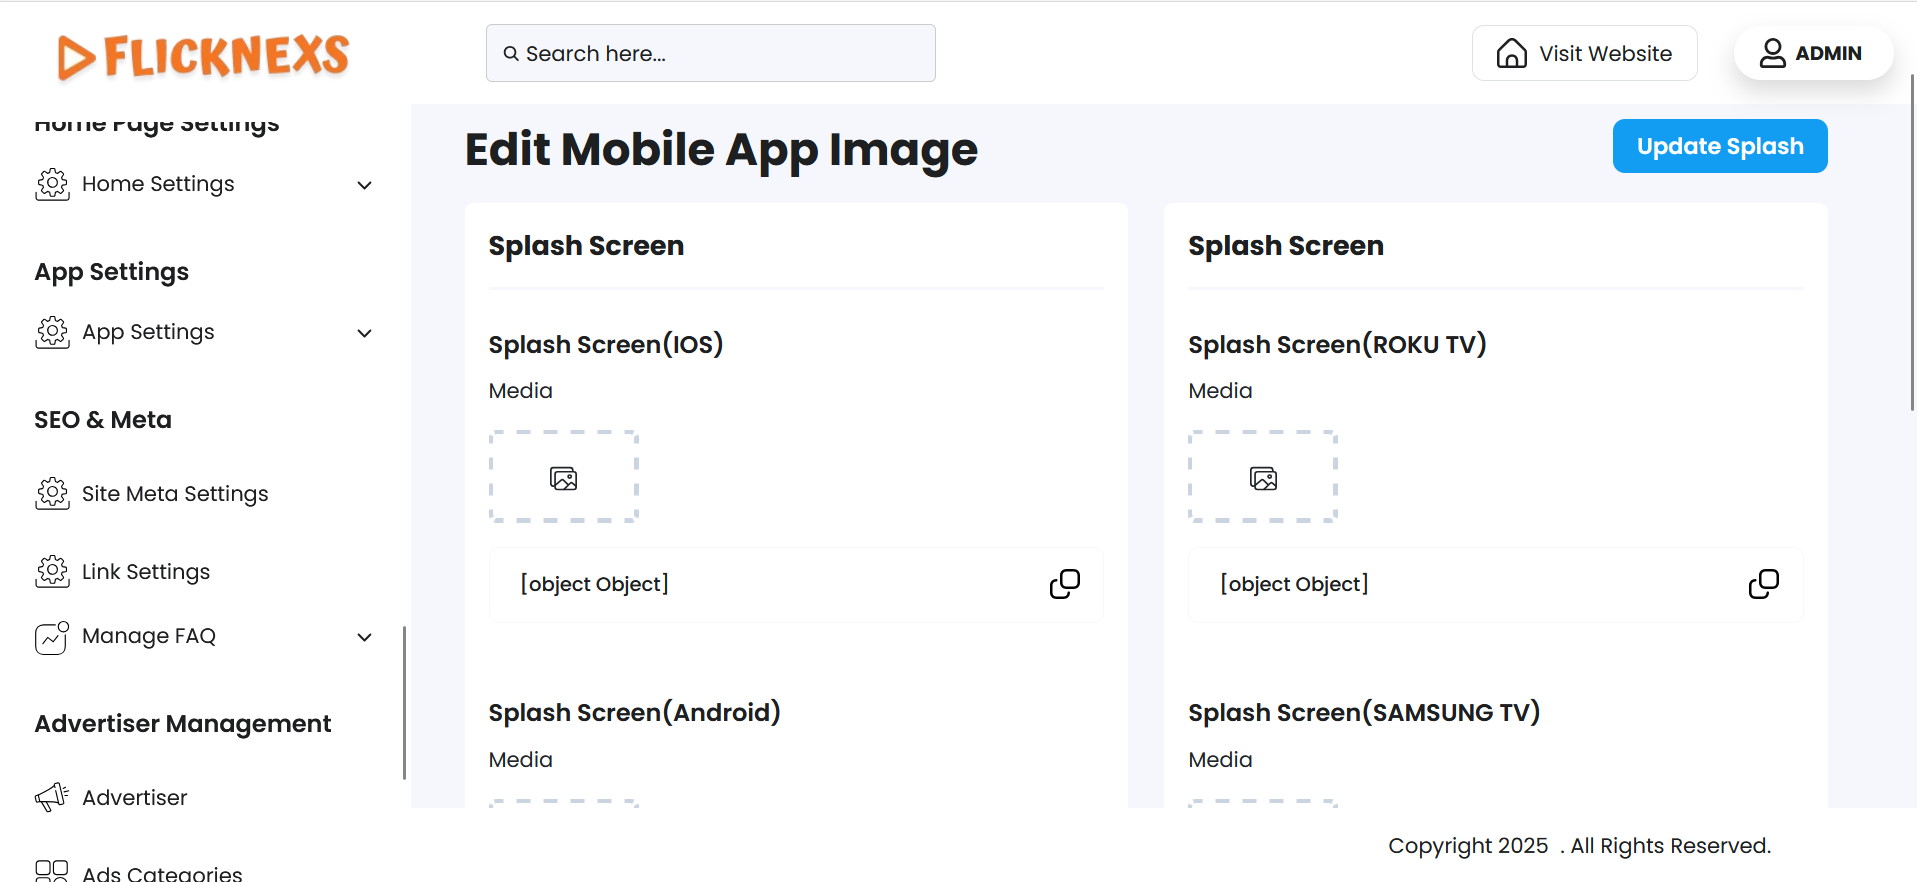
Task: Expand the Manage FAQ chevron
Action: point(365,637)
